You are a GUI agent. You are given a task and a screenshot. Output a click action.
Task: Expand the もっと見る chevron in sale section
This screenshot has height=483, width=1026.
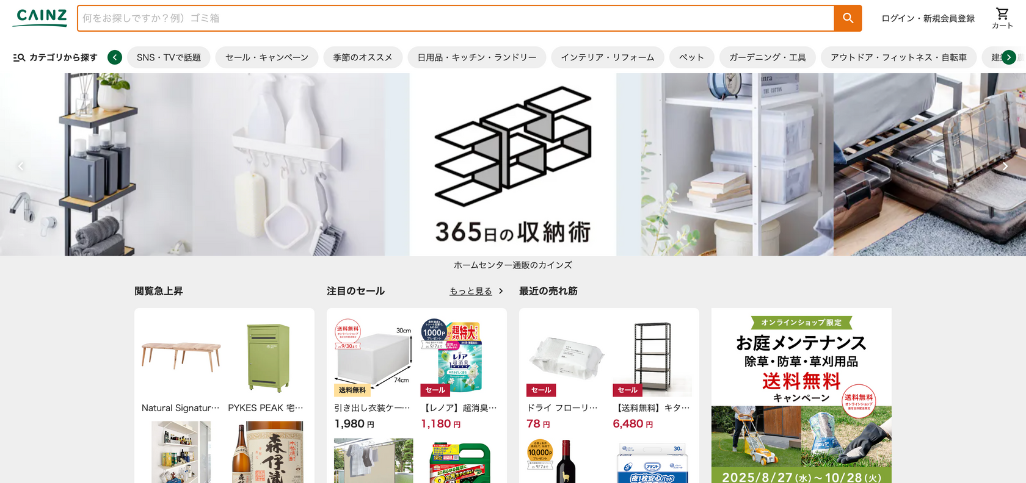(x=501, y=291)
